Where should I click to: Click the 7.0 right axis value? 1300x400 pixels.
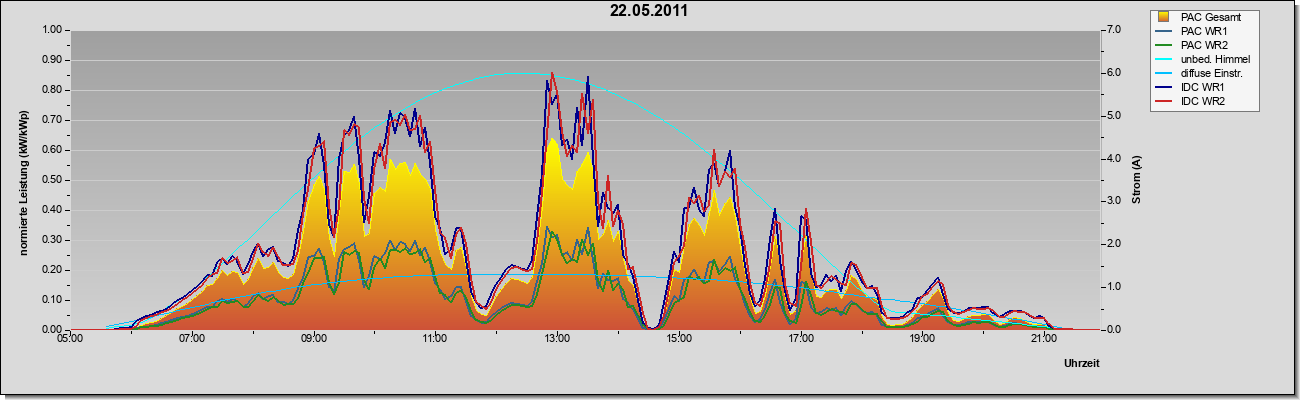click(1113, 30)
